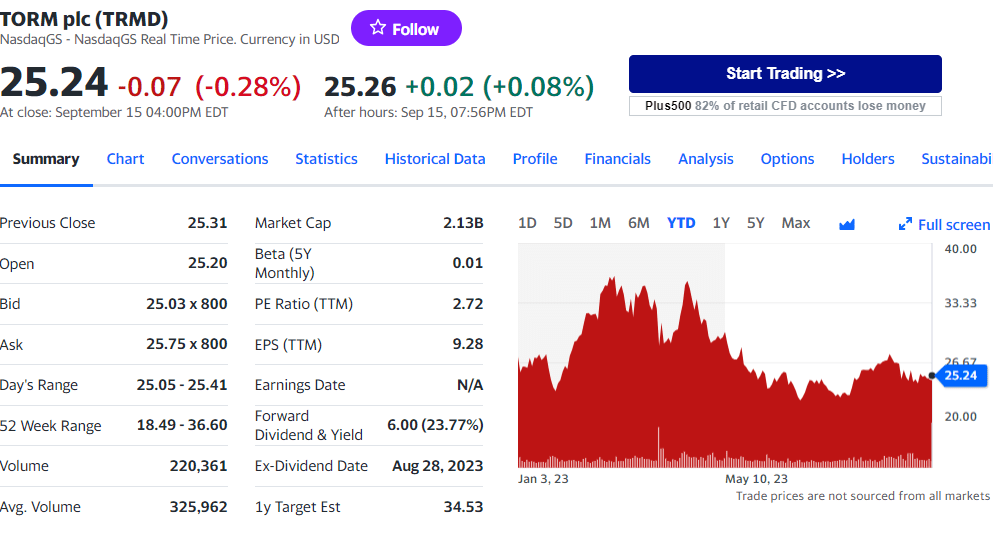The image size is (993, 557).
Task: Click the Volume value 220,361
Action: pos(198,466)
